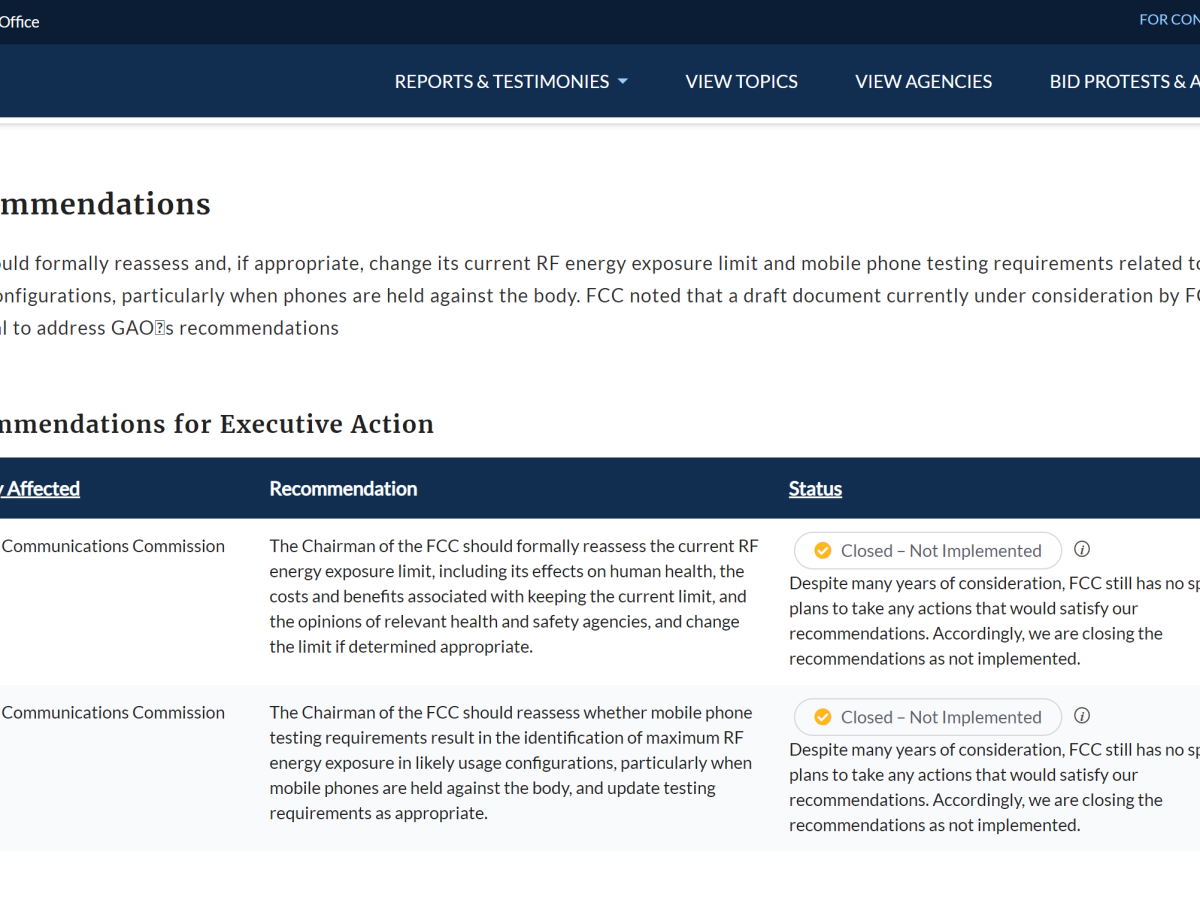Click info icon beside second Closed status
The image size is (1200, 900).
[1082, 716]
